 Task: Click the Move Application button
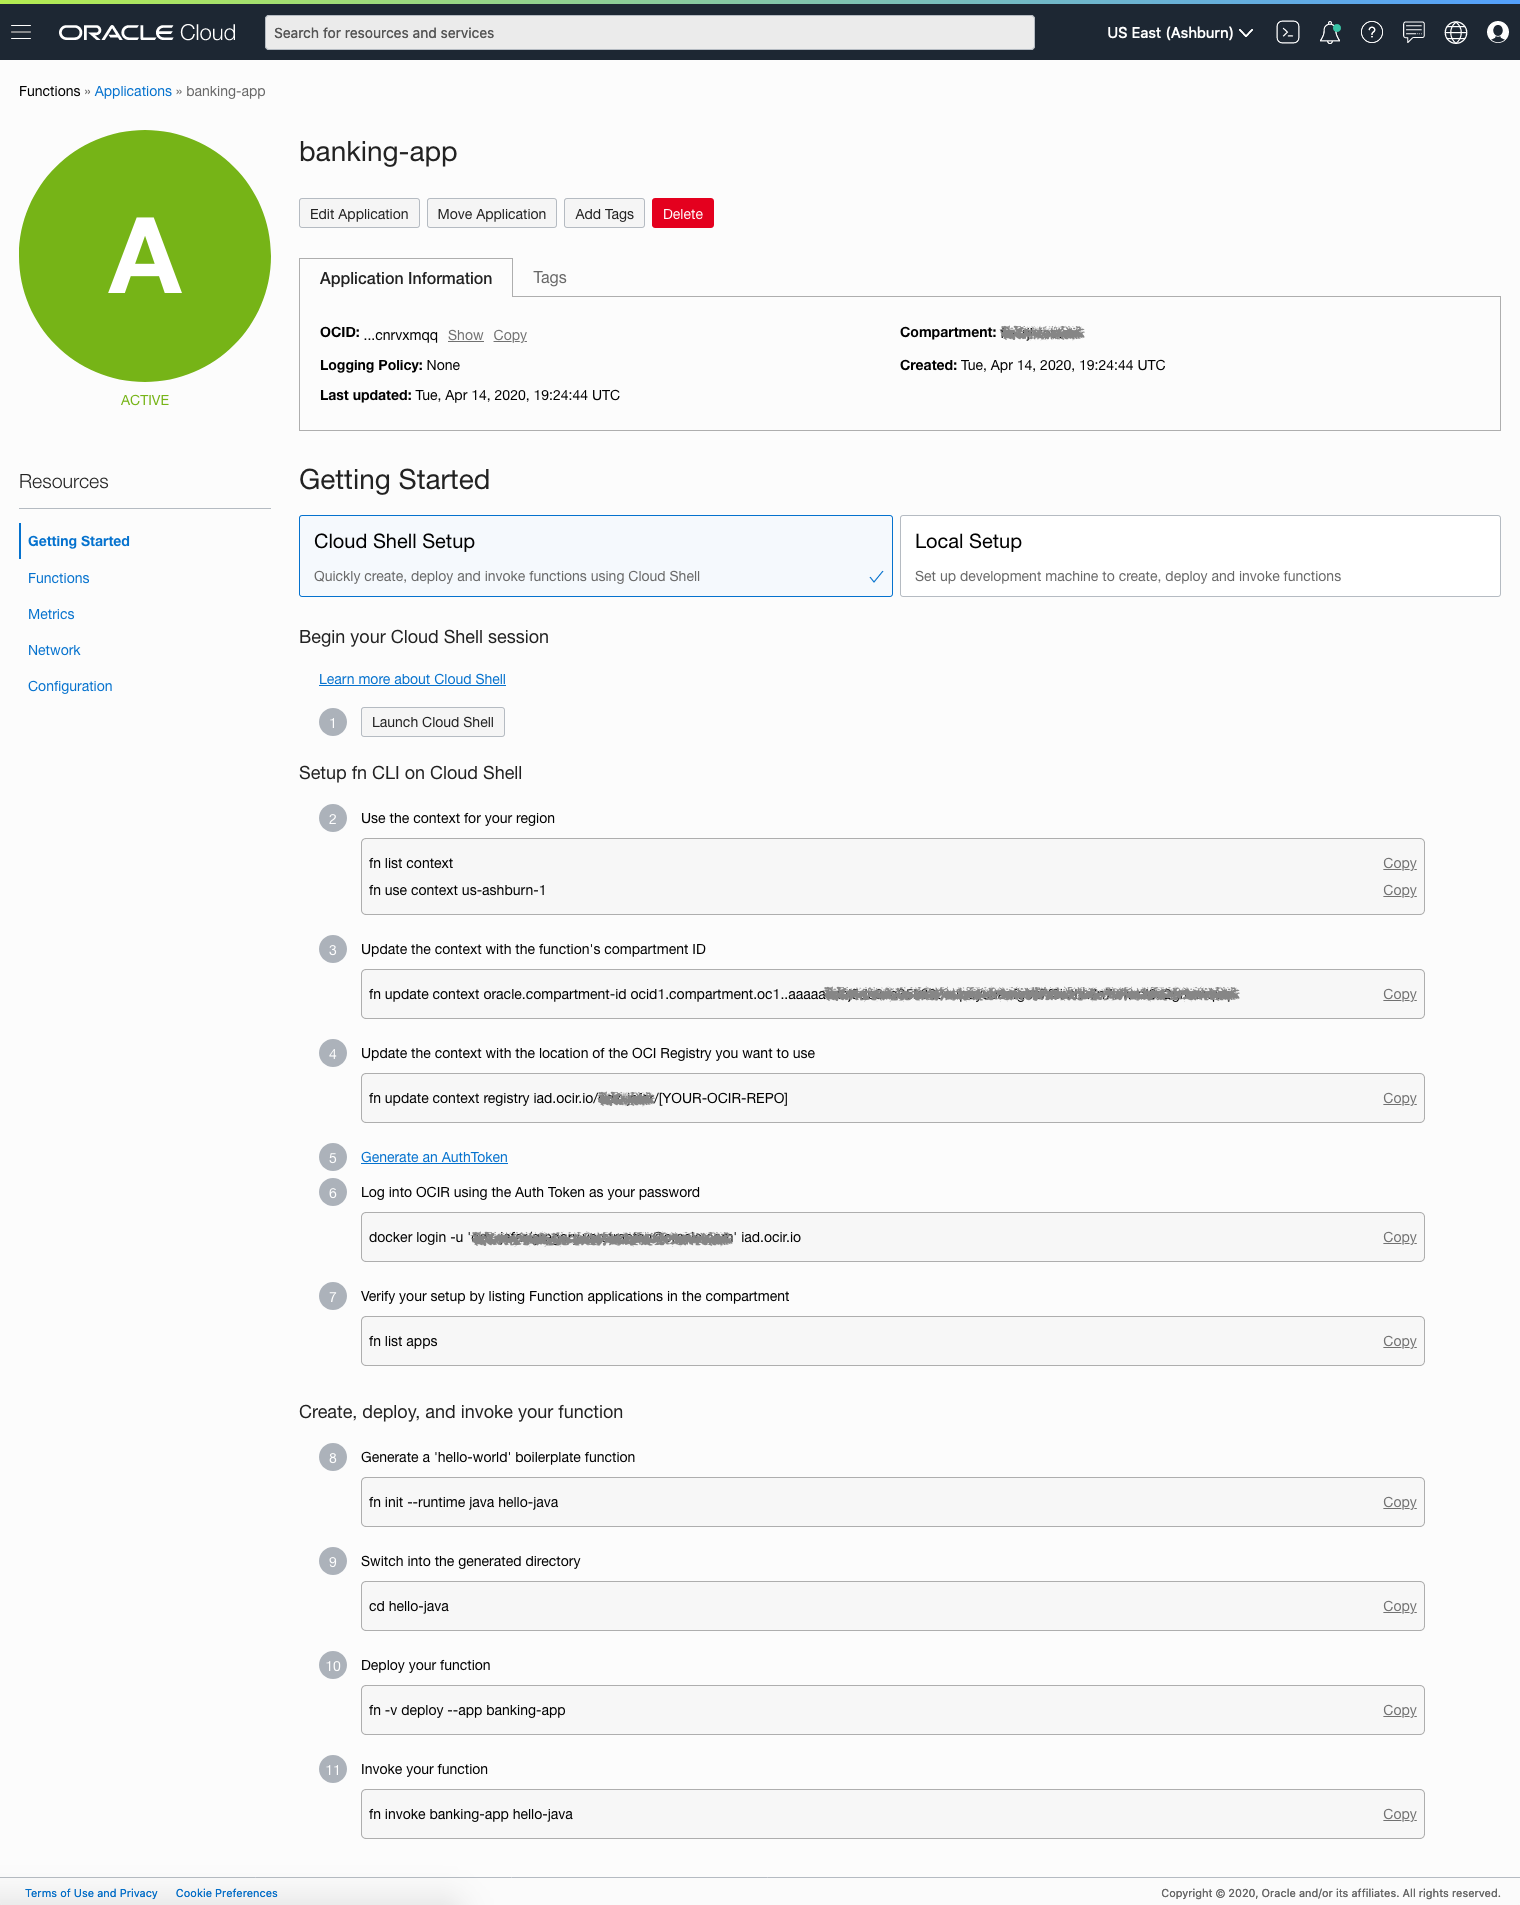pos(492,214)
